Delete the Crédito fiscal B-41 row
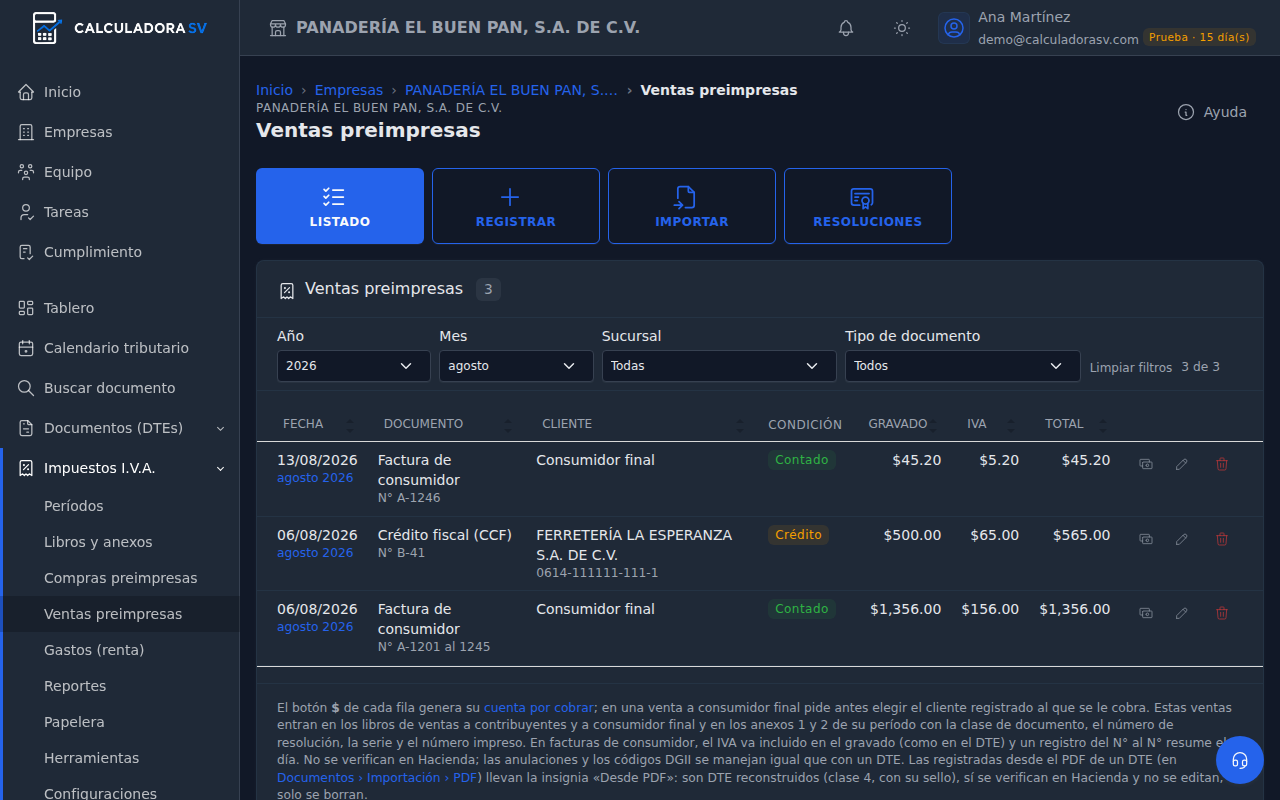The image size is (1280, 800). coord(1222,539)
